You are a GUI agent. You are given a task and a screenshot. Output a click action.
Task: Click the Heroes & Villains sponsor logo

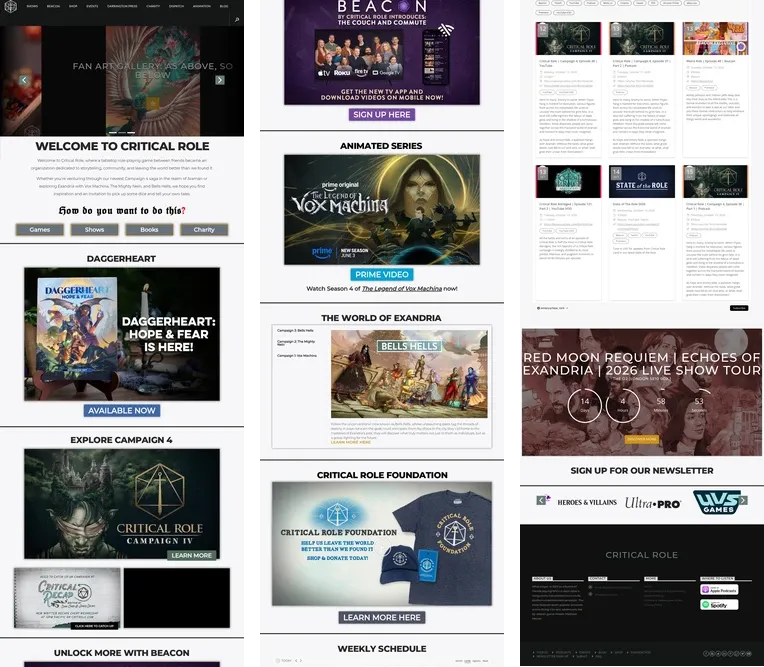(587, 502)
